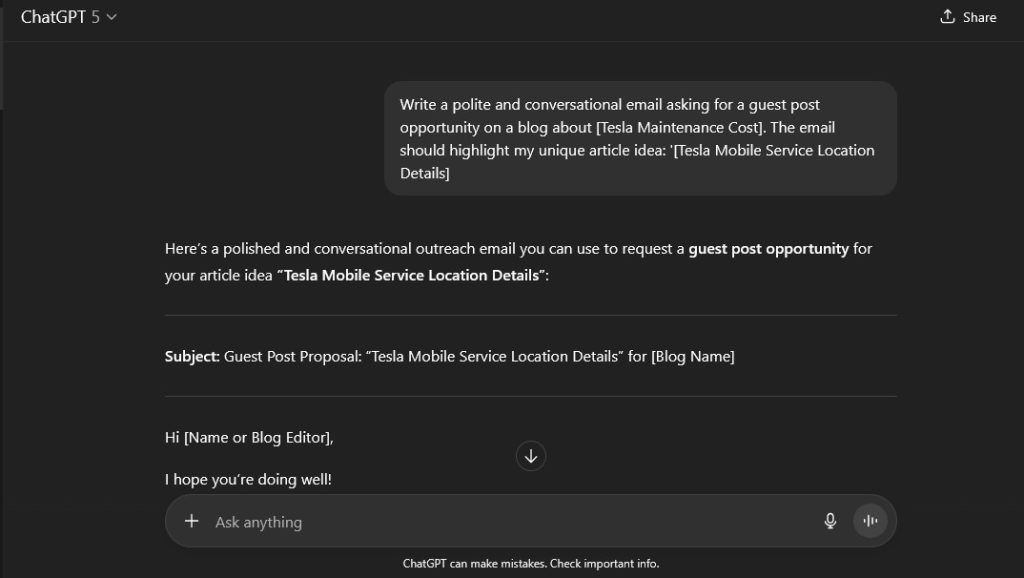Expand model options via the chevron beside ChatGPT
This screenshot has width=1024, height=578.
coord(110,17)
